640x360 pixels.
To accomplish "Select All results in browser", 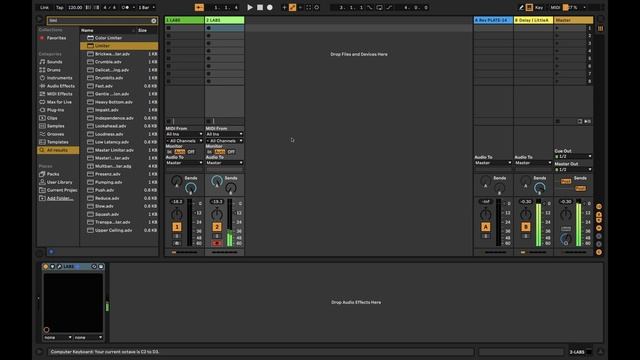I will 58,150.
